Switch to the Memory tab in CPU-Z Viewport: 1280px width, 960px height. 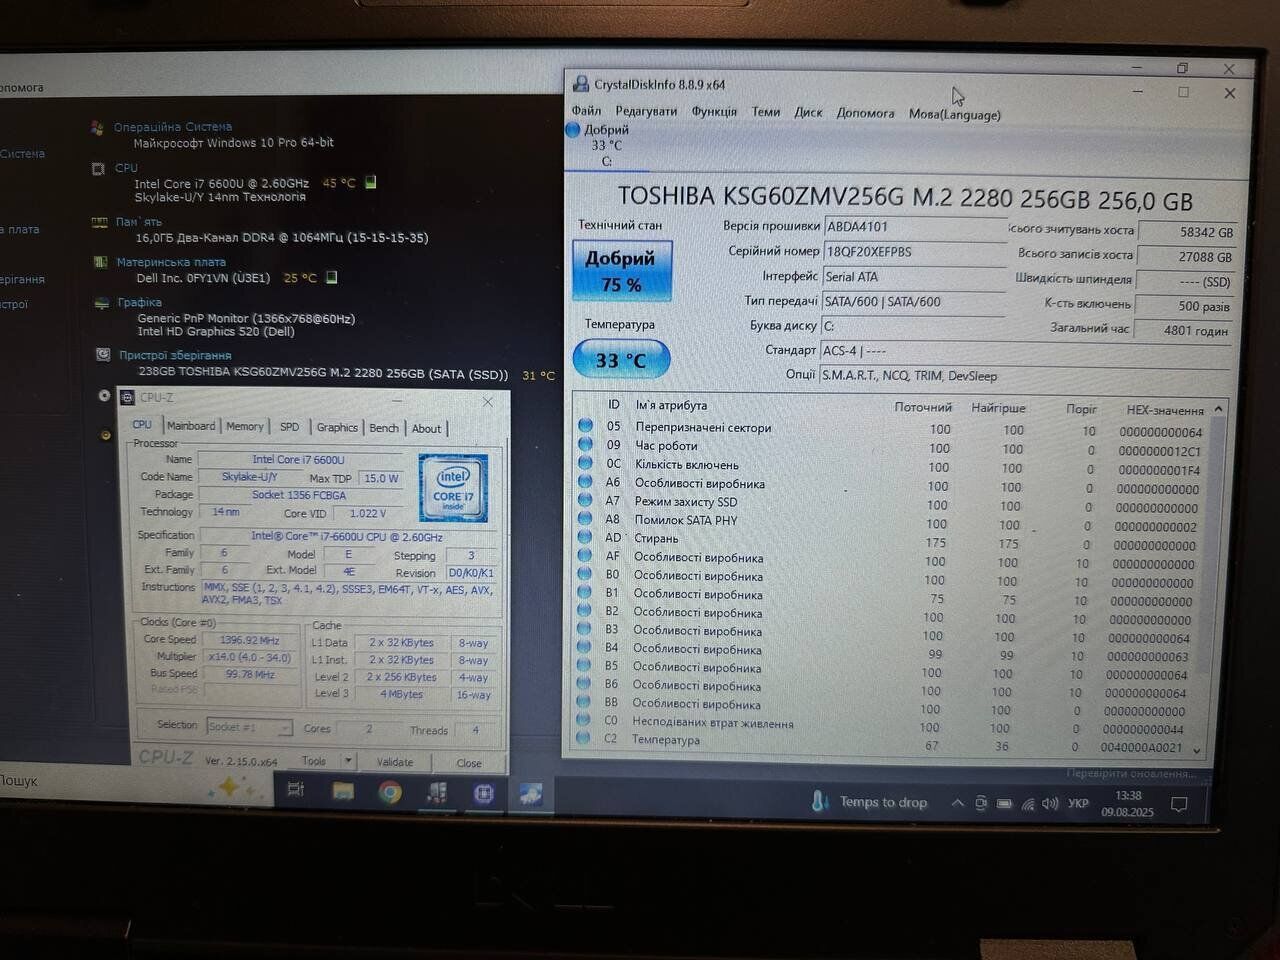244,426
